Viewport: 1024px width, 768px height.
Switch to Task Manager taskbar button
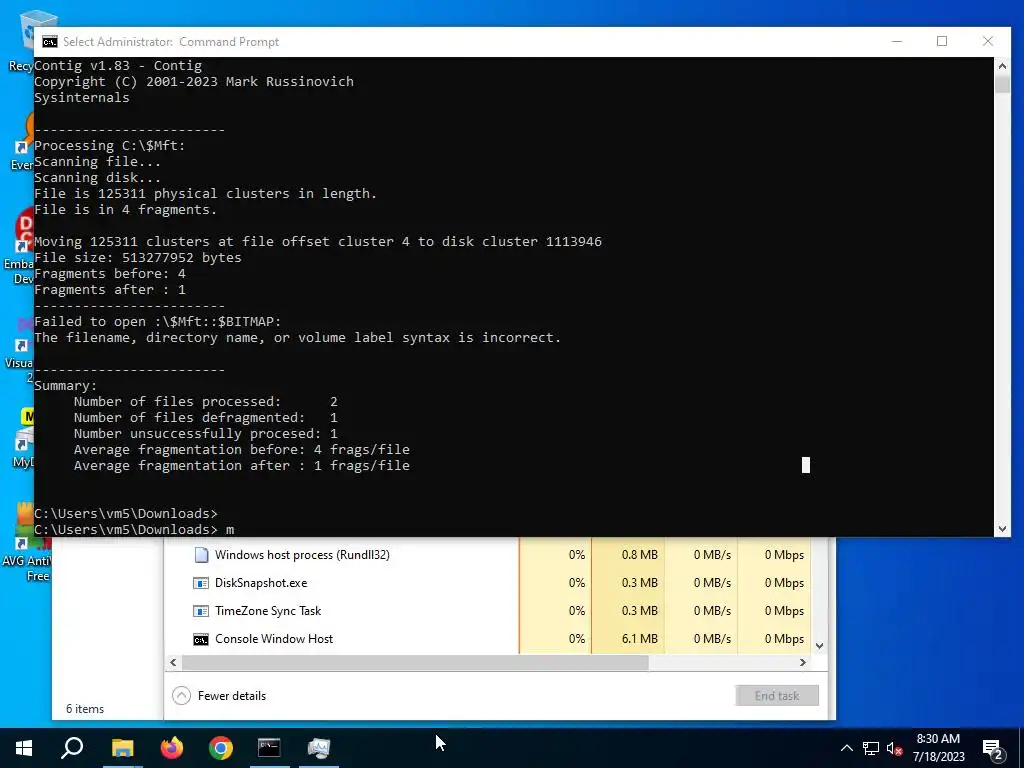click(319, 748)
